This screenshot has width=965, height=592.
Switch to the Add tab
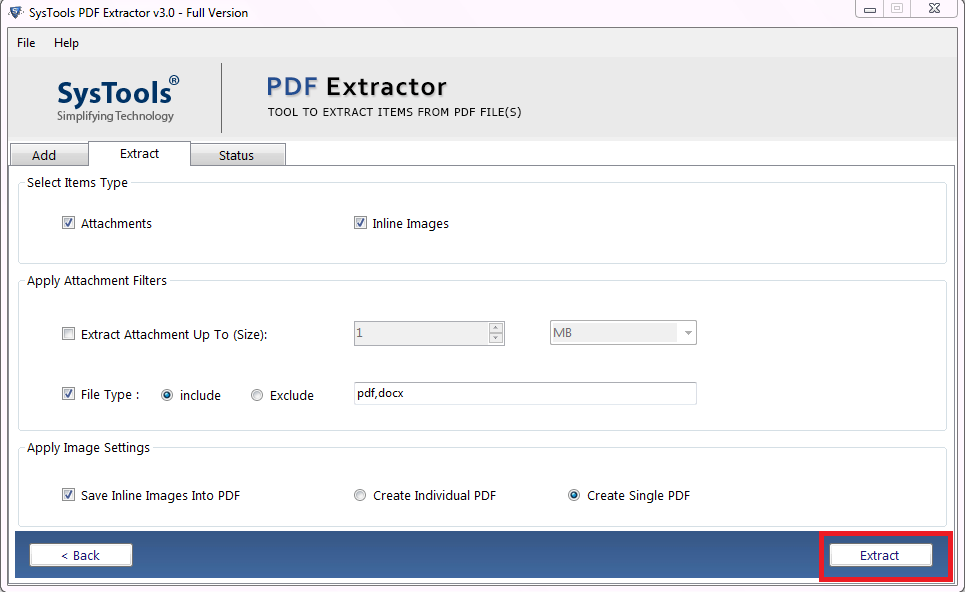[49, 155]
